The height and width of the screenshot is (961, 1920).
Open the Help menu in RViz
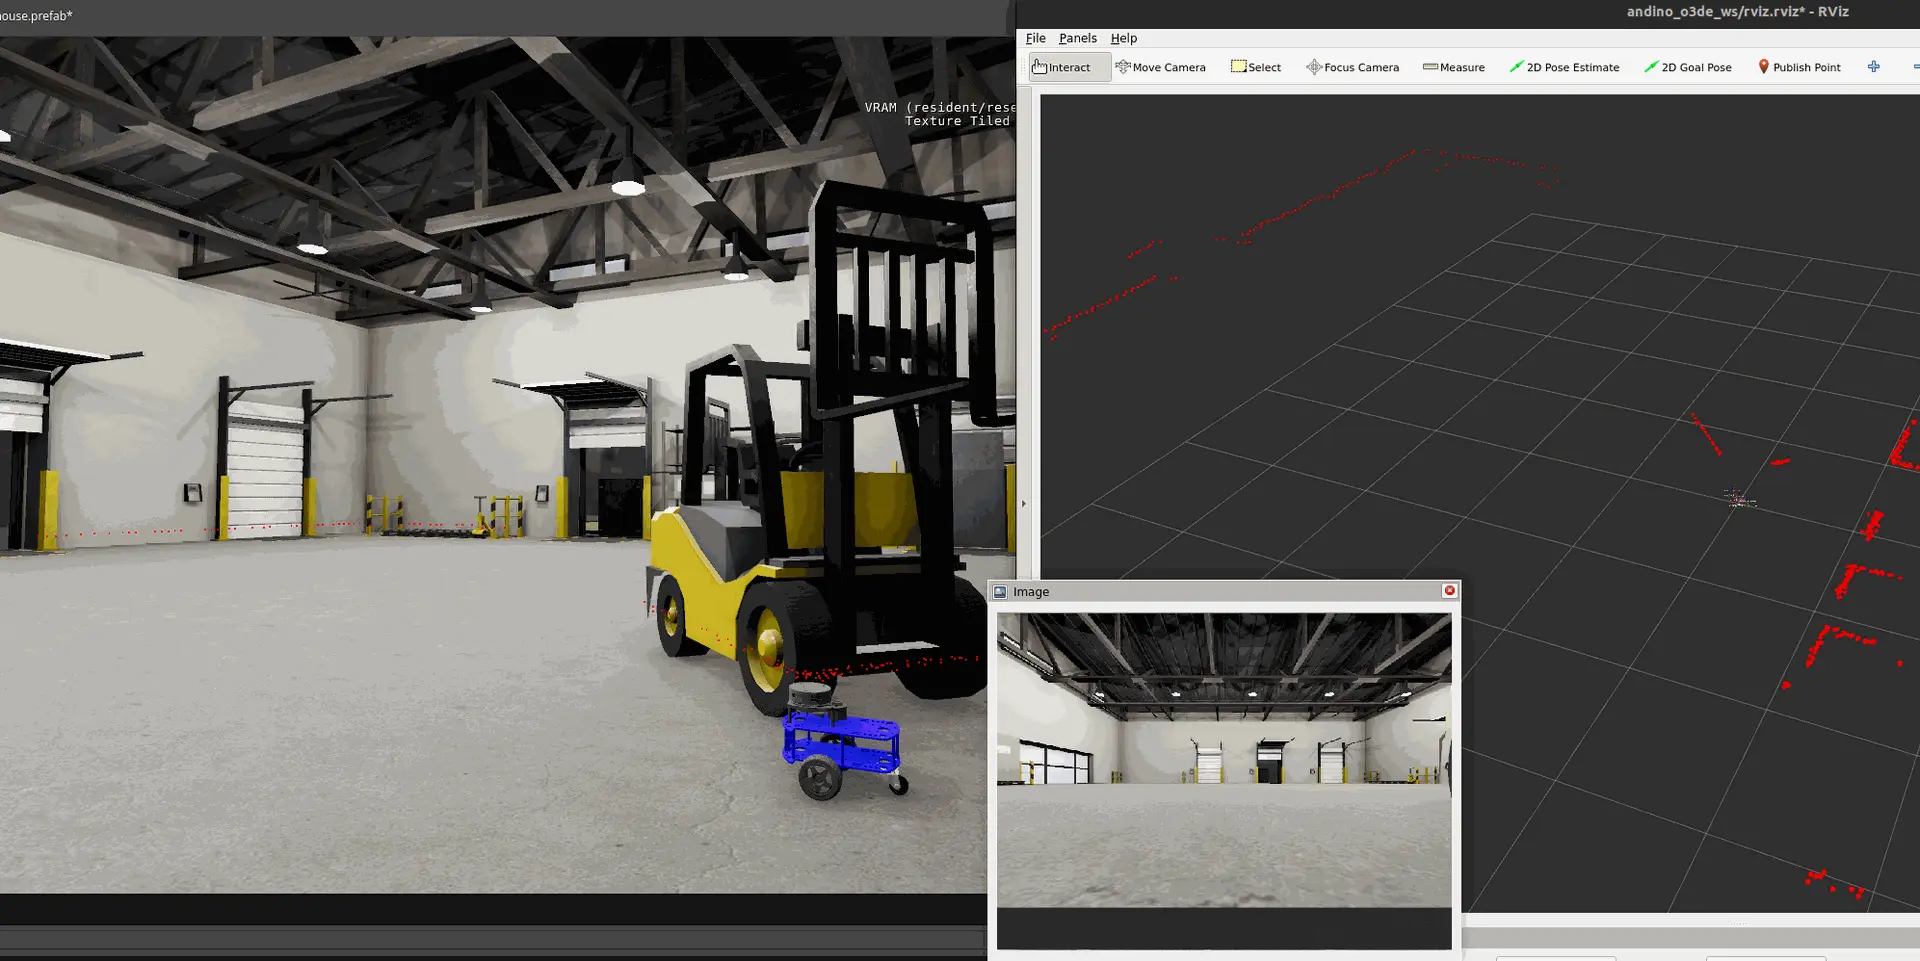click(1123, 38)
